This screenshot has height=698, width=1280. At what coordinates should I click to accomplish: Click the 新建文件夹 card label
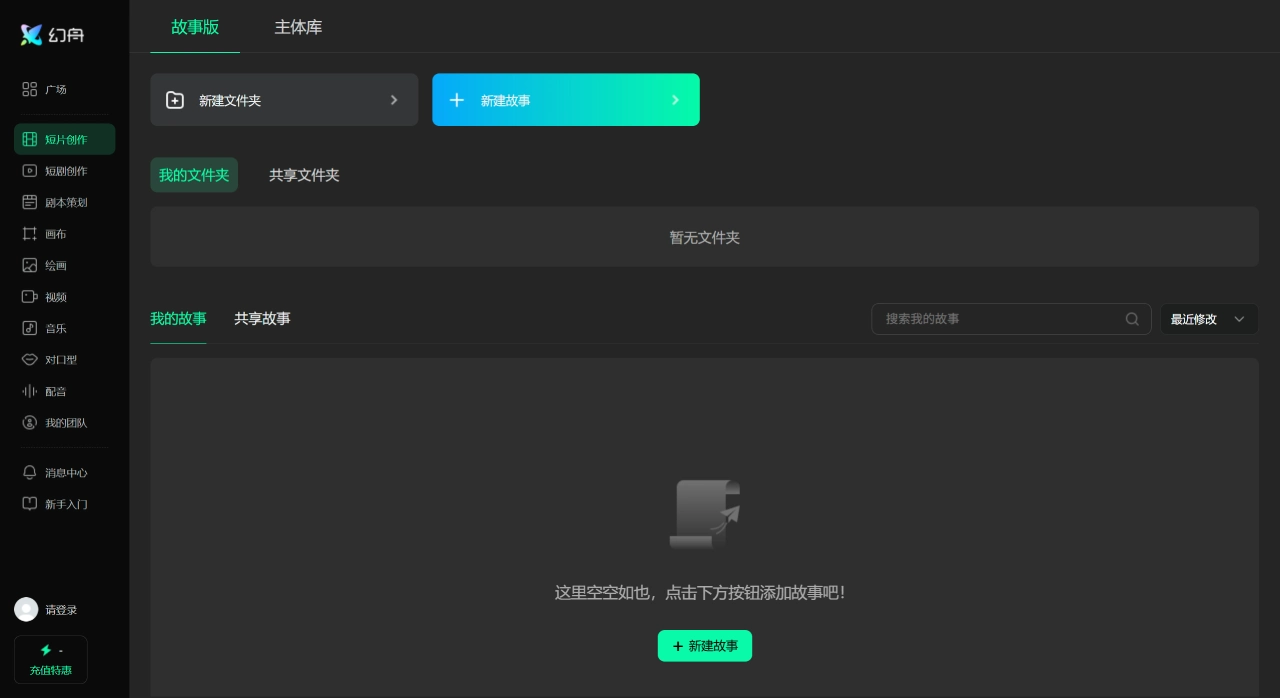pyautogui.click(x=230, y=101)
